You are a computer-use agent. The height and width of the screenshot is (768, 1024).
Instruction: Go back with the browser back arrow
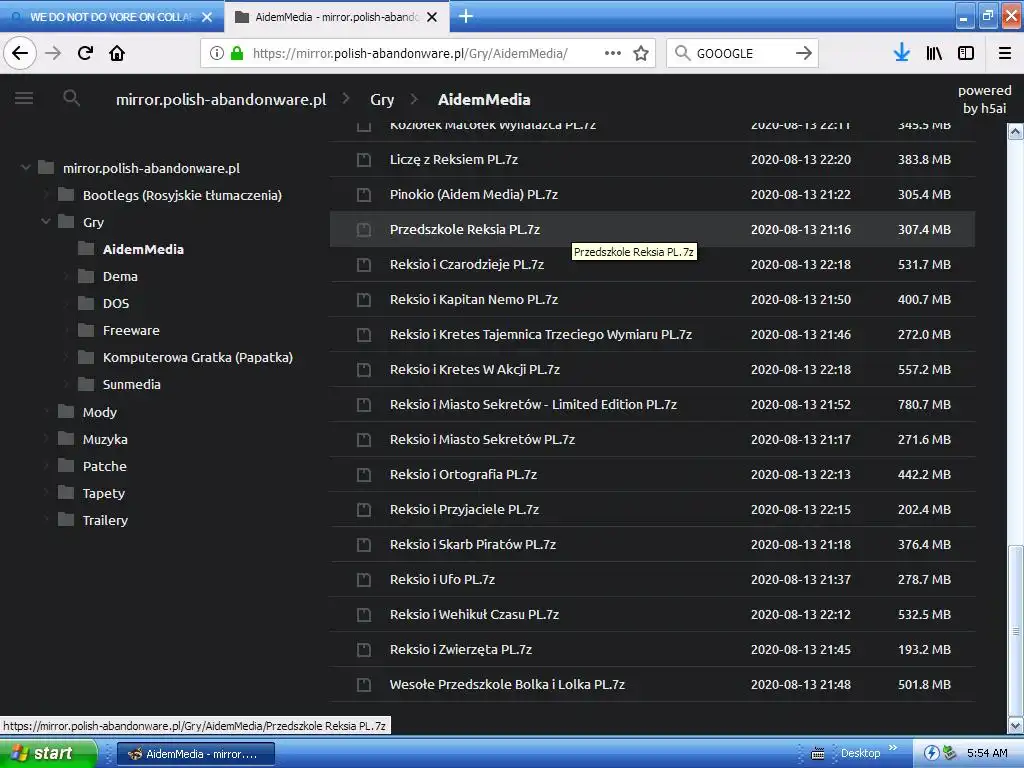pyautogui.click(x=20, y=53)
